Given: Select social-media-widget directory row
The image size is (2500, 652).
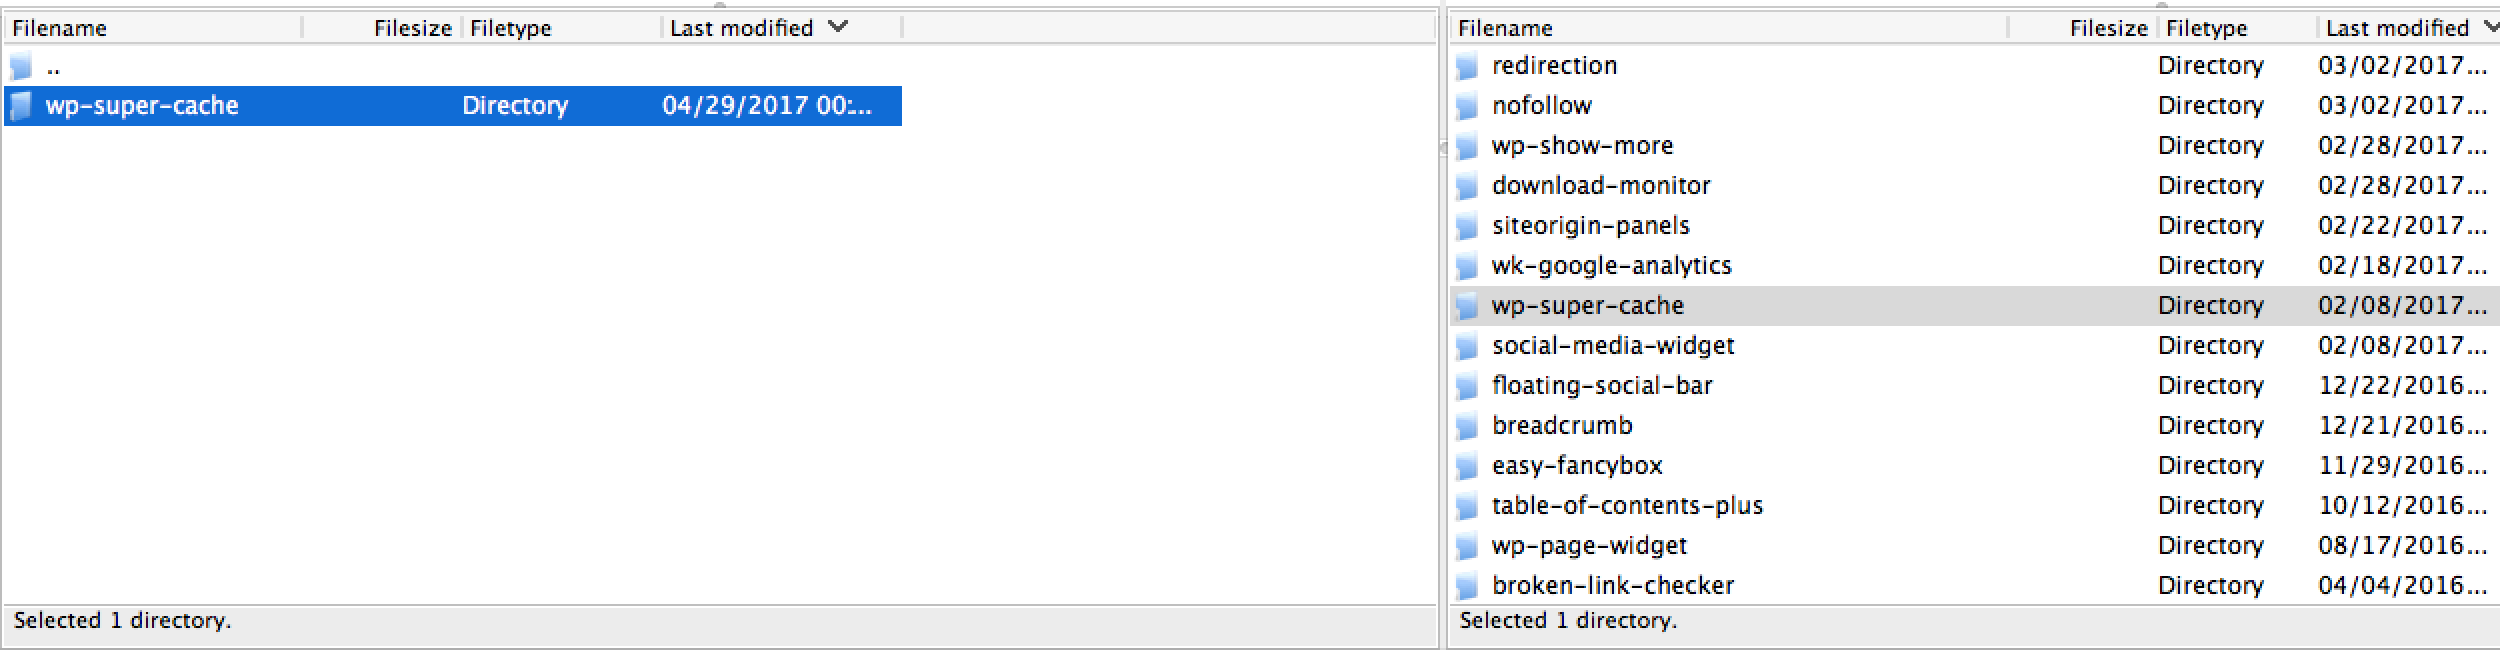Looking at the screenshot, I should pyautogui.click(x=1975, y=346).
